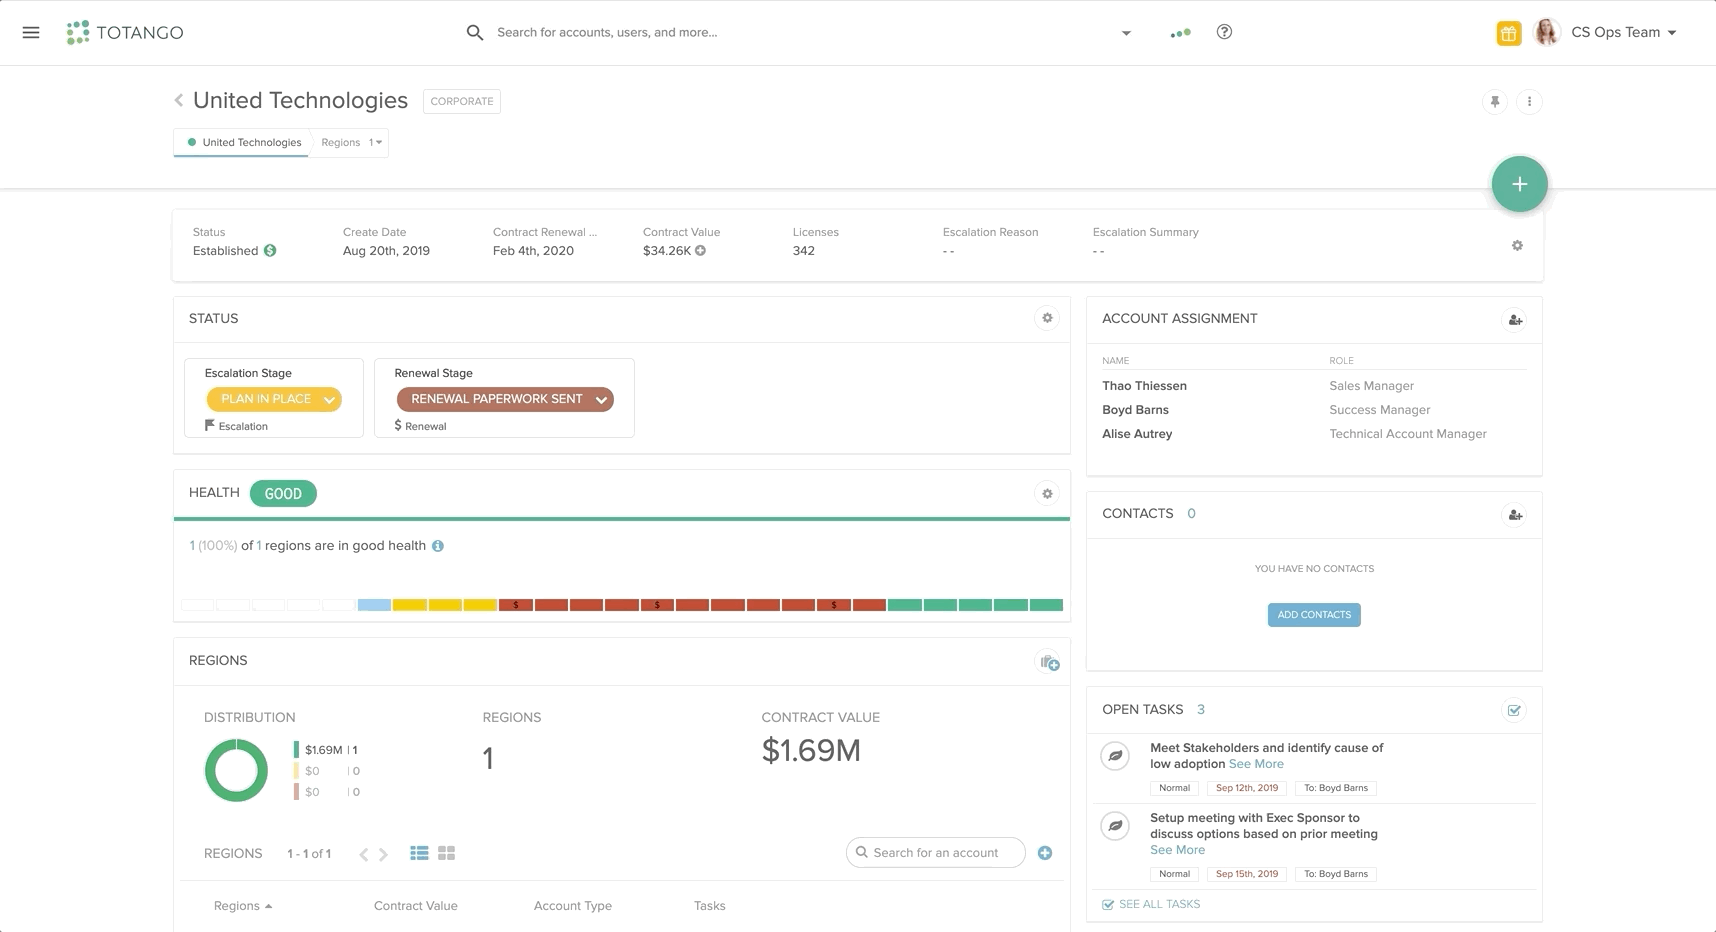Click the open tasks count 3
The image size is (1716, 932).
click(x=1201, y=709)
